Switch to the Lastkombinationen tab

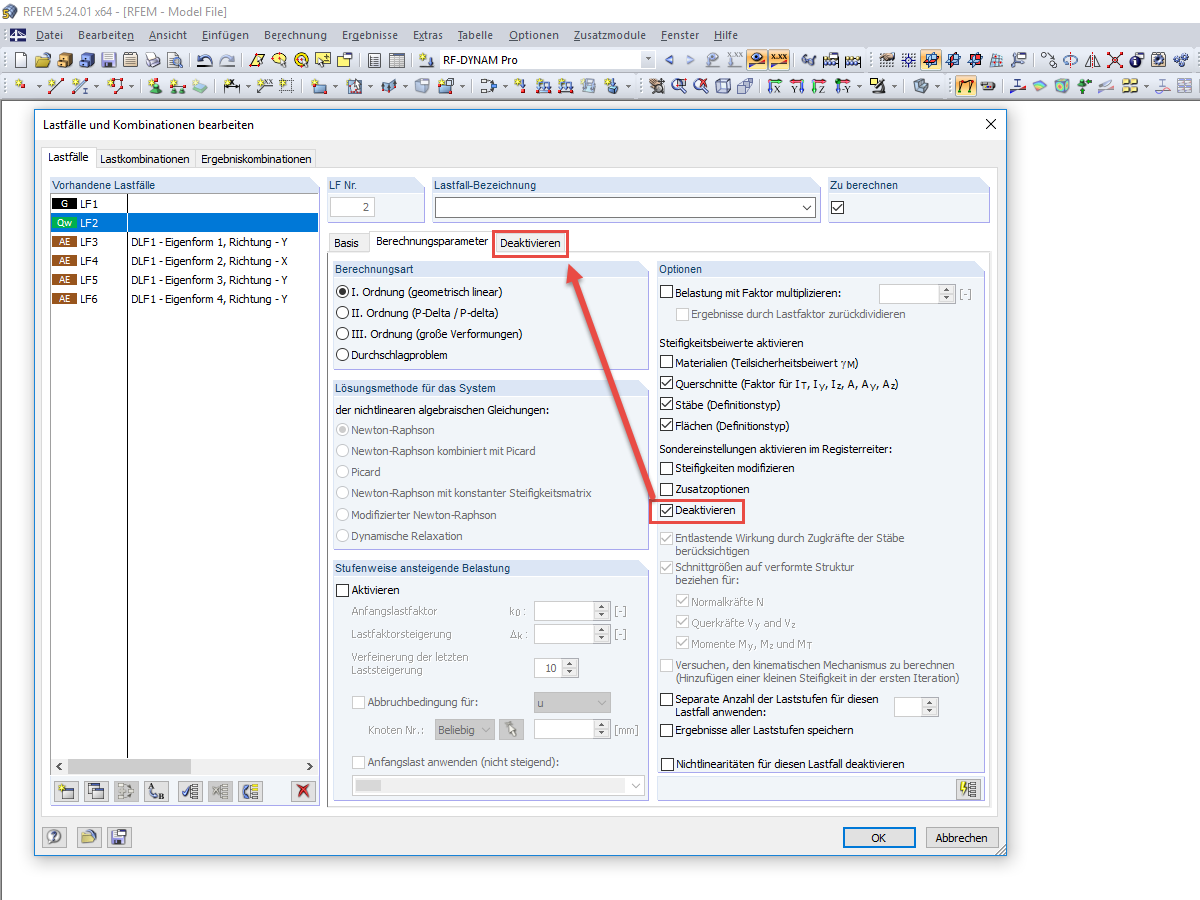click(x=145, y=158)
